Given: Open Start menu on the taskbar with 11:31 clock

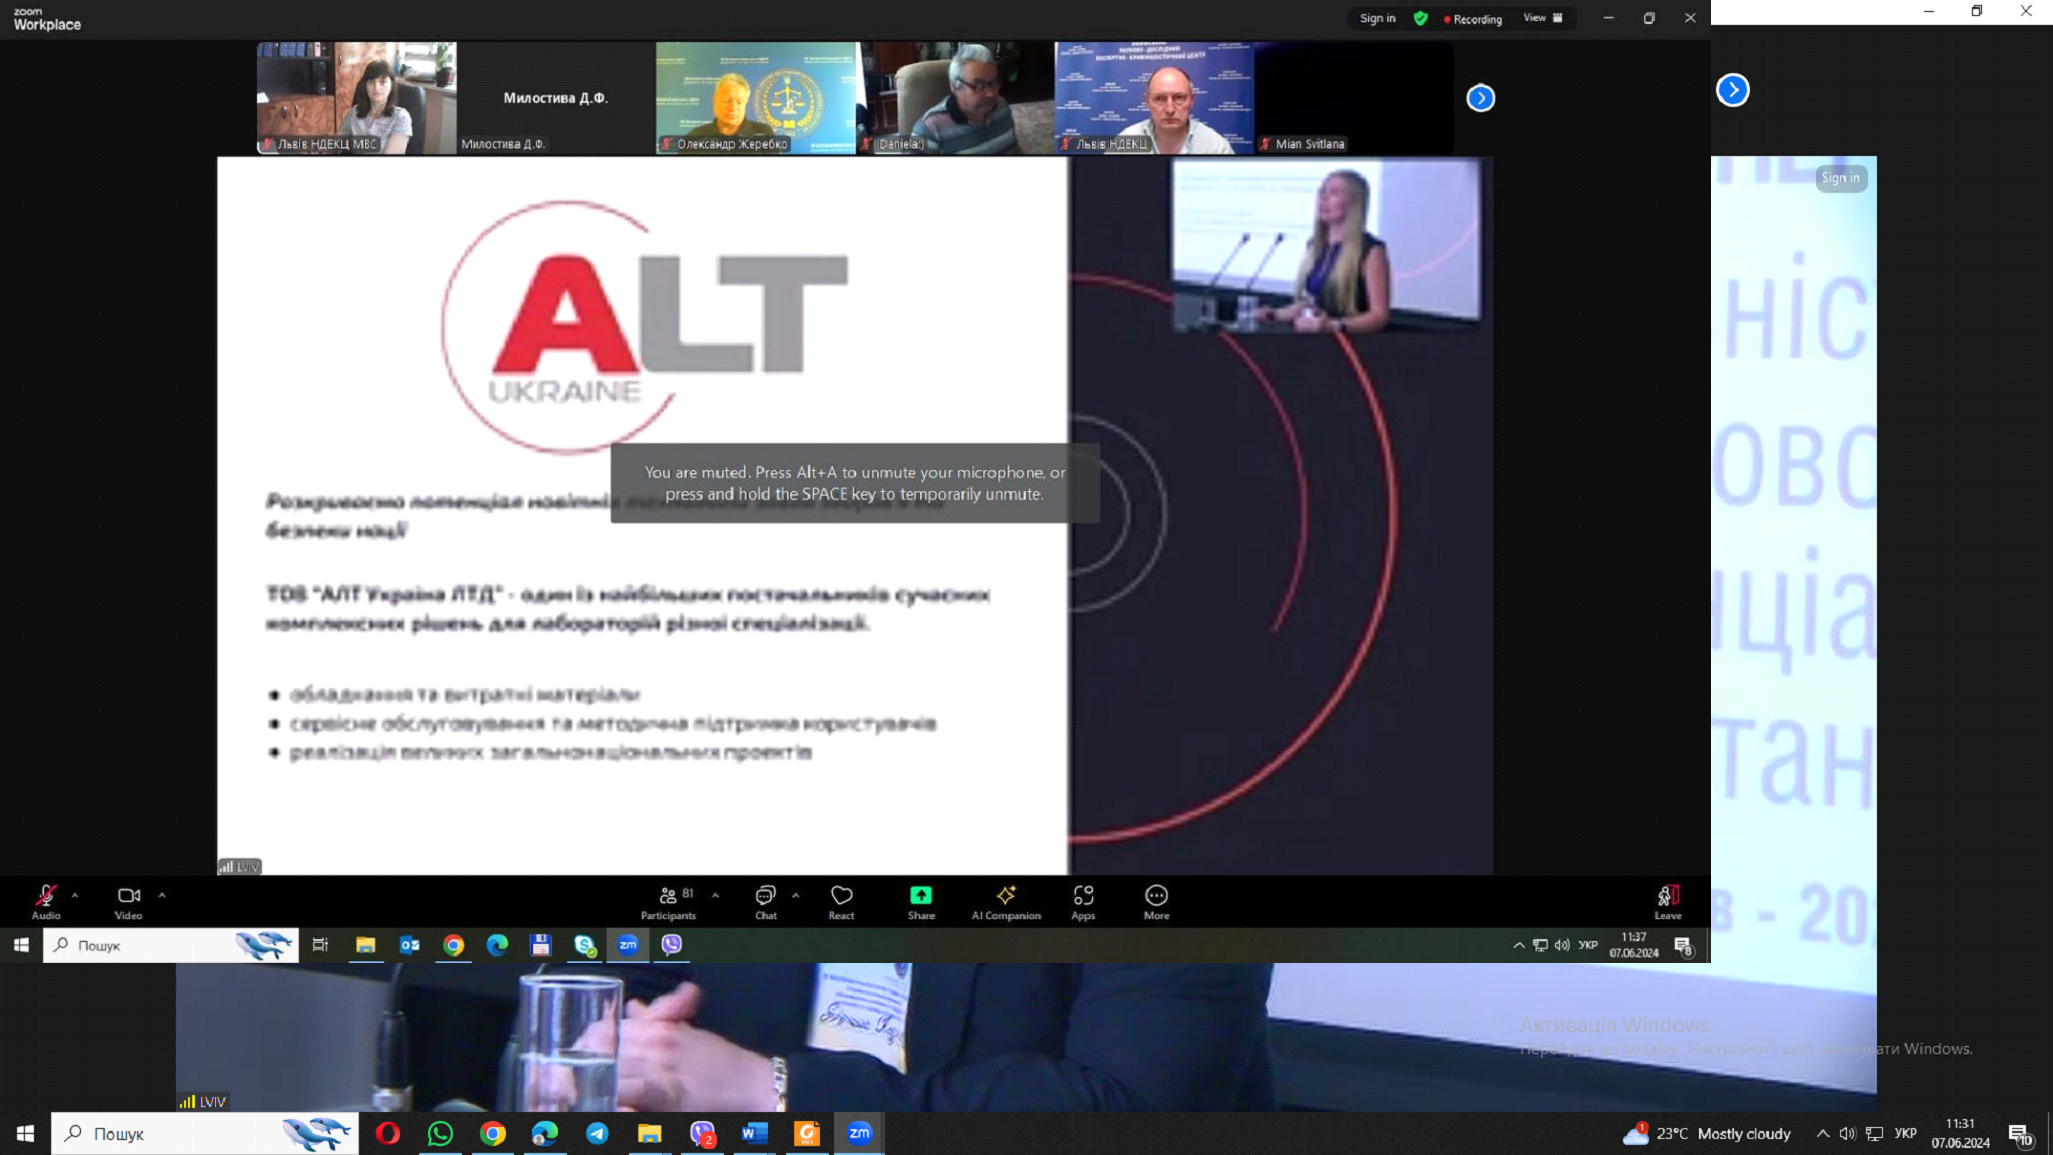Looking at the screenshot, I should click(25, 1133).
